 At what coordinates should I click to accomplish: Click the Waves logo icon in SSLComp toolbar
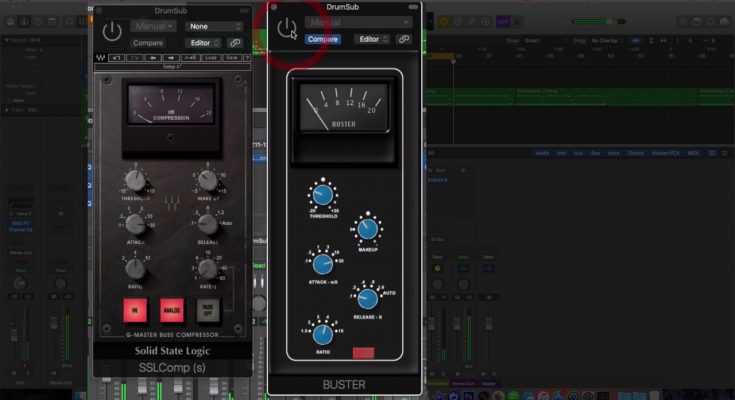pyautogui.click(x=101, y=58)
